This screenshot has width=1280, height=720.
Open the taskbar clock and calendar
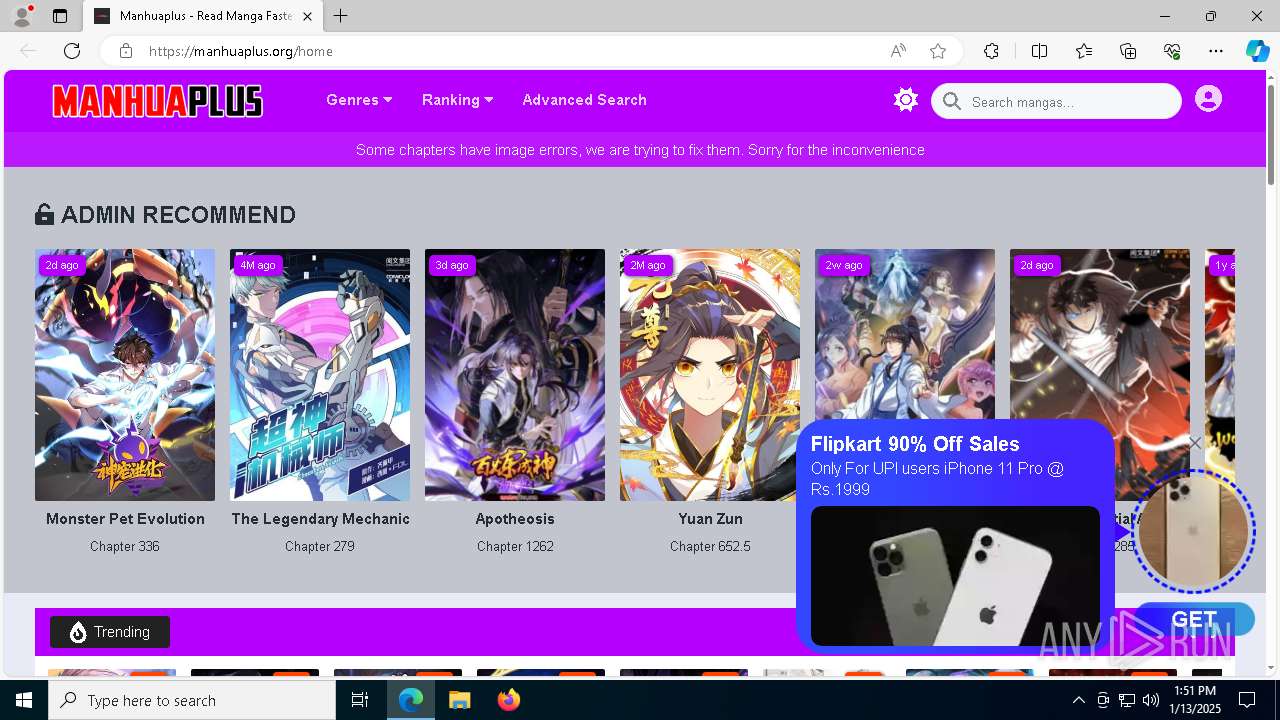pyautogui.click(x=1195, y=700)
